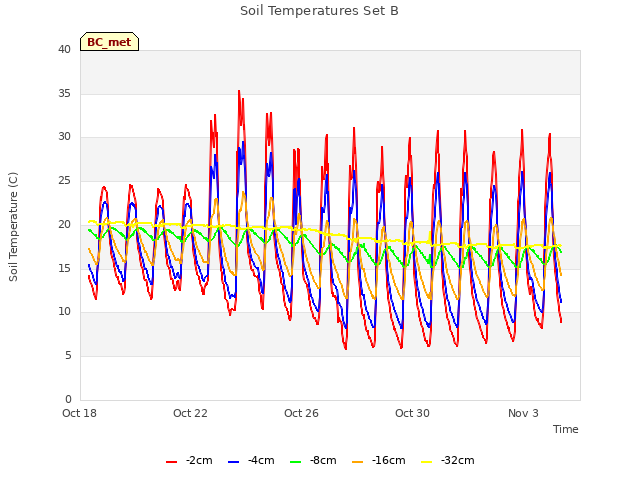Click the yellow -32cm legend swatch
This screenshot has width=640, height=480.
click(x=426, y=462)
